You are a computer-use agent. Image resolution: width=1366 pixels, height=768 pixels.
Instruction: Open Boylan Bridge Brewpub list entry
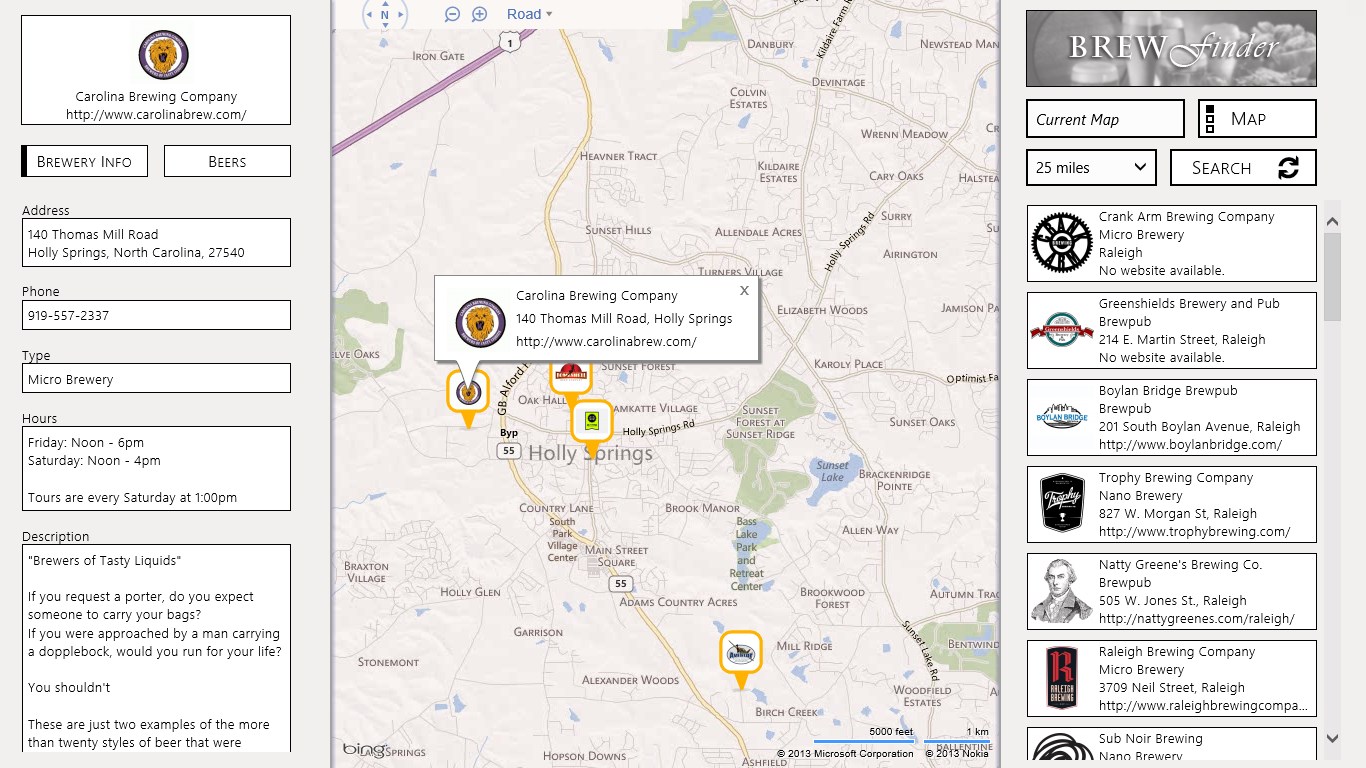[x=1171, y=418]
